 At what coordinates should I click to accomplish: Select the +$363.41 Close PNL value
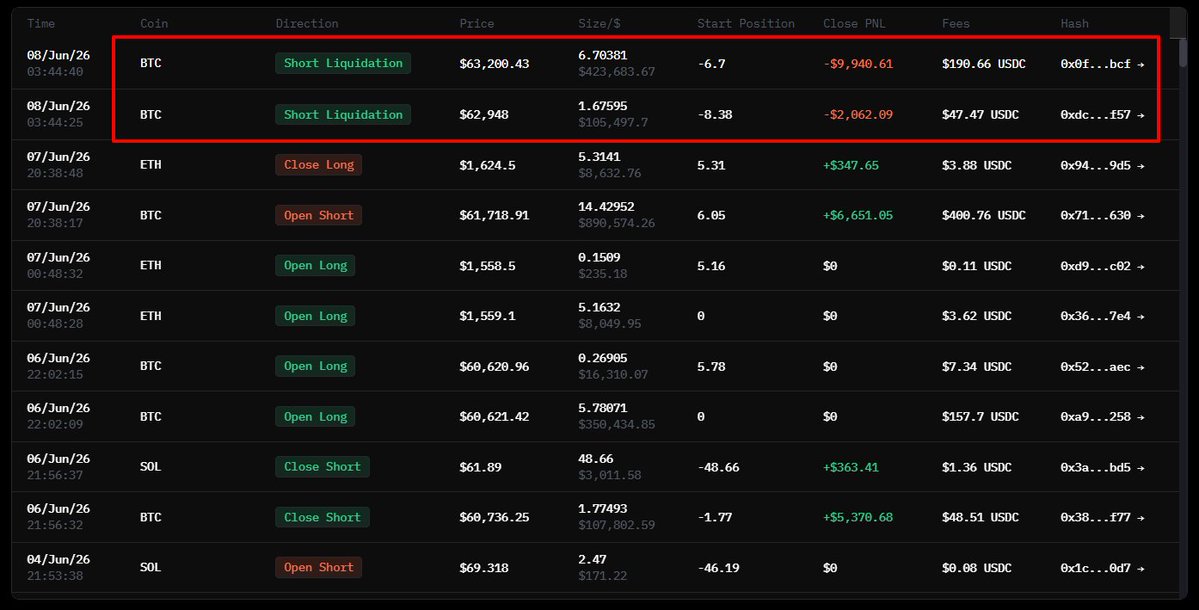click(851, 467)
